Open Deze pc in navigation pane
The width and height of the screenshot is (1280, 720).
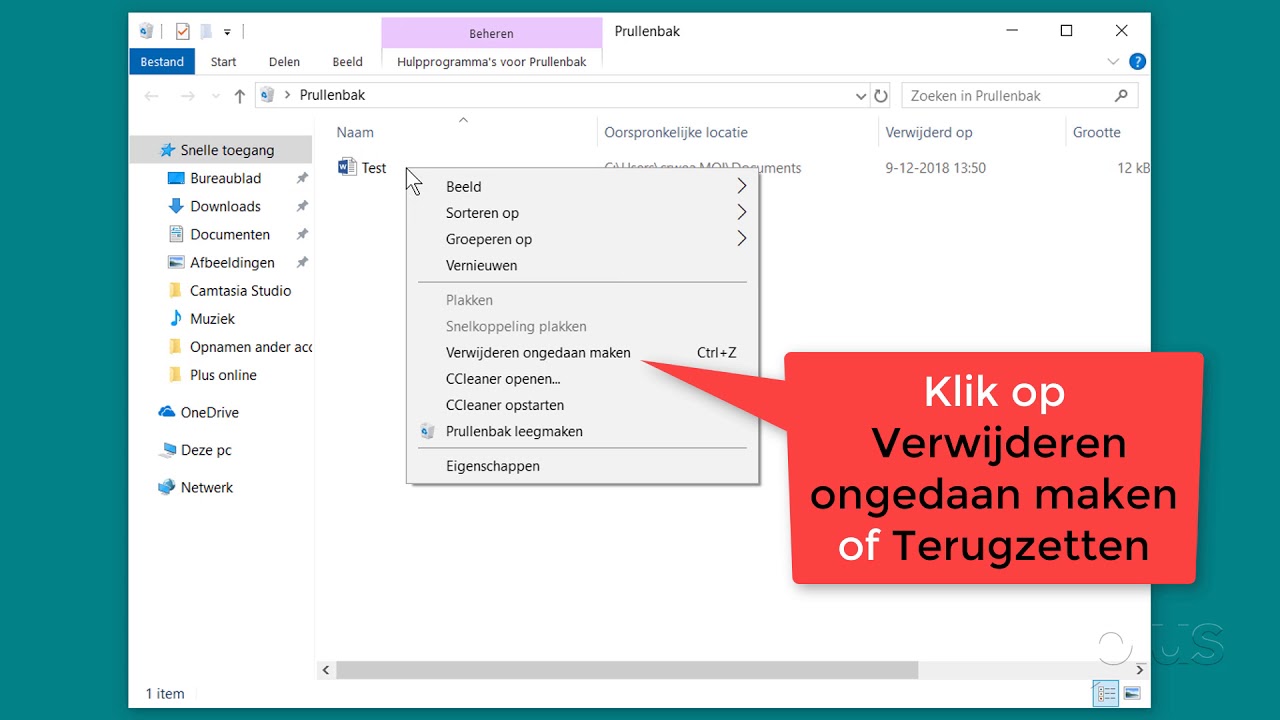tap(195, 450)
